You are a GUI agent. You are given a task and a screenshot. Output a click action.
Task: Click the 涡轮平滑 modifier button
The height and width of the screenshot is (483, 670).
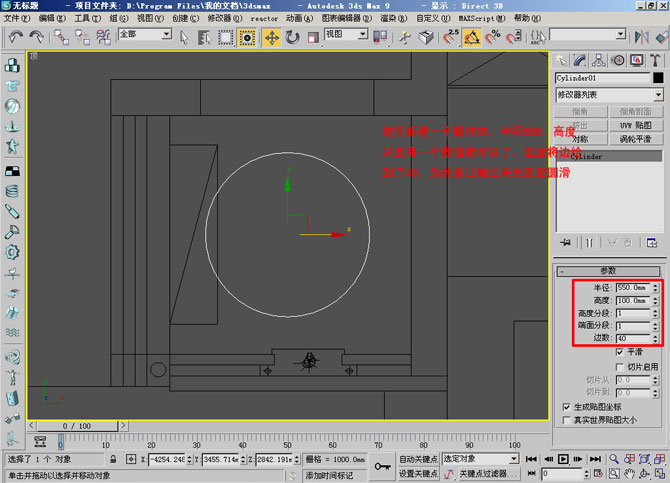(636, 139)
